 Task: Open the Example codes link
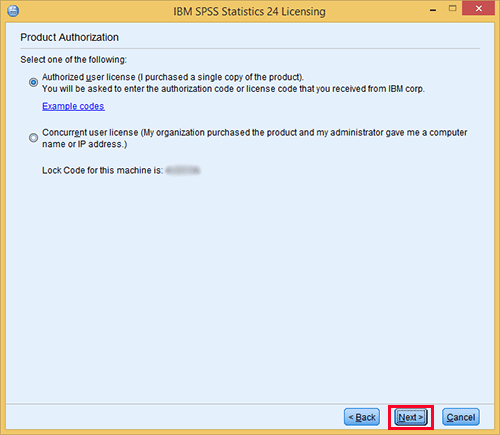click(x=73, y=106)
